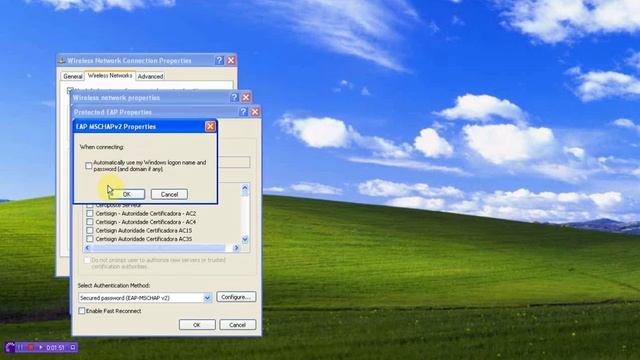Select the Wireless Networks tab
Image resolution: width=640 pixels, height=360 pixels.
click(110, 76)
